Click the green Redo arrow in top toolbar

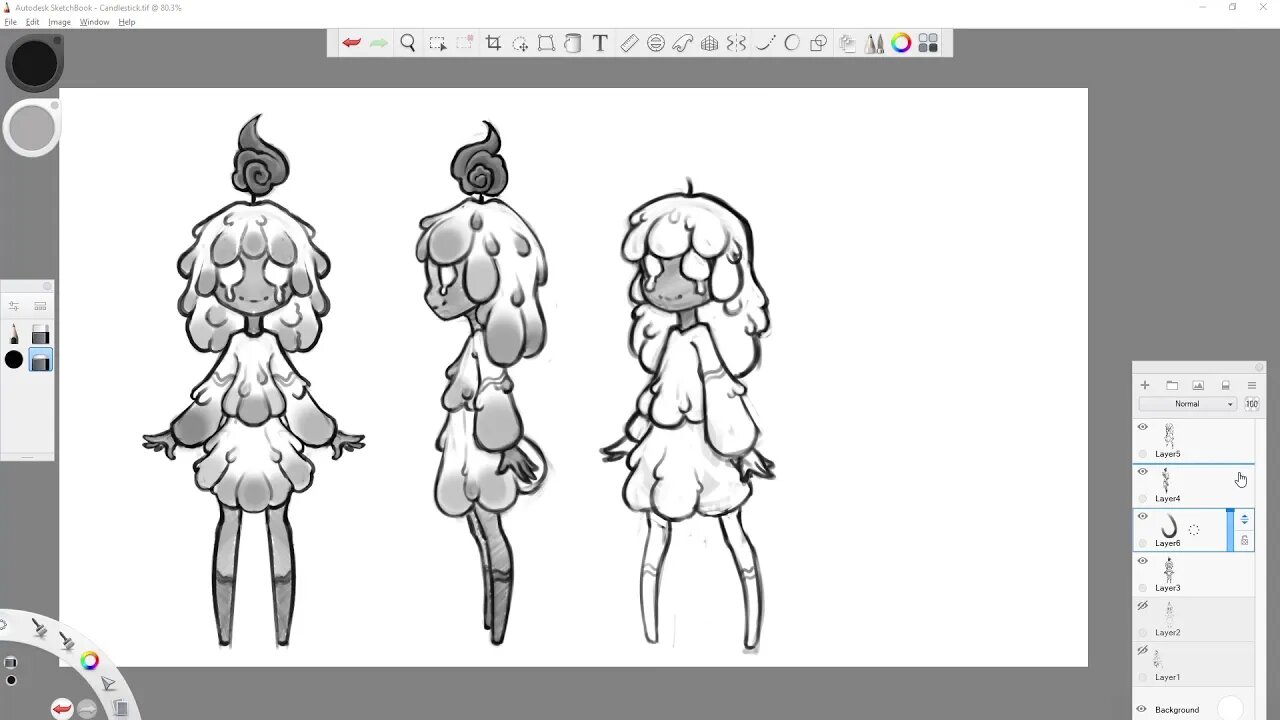tap(379, 43)
